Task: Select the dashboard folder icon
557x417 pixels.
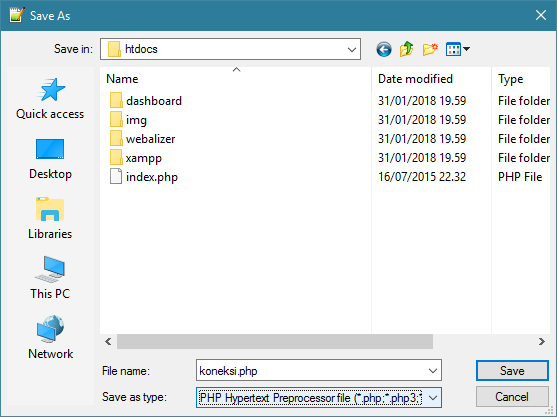Action: click(116, 101)
